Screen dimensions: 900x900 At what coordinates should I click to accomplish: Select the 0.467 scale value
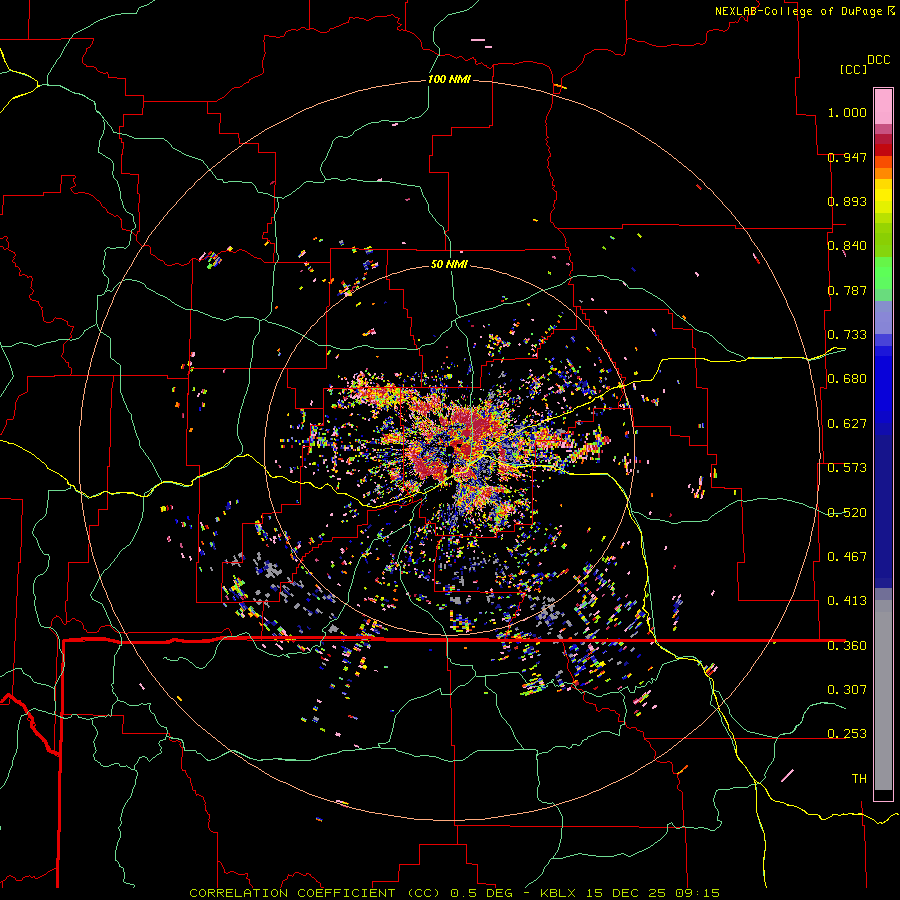pos(847,557)
